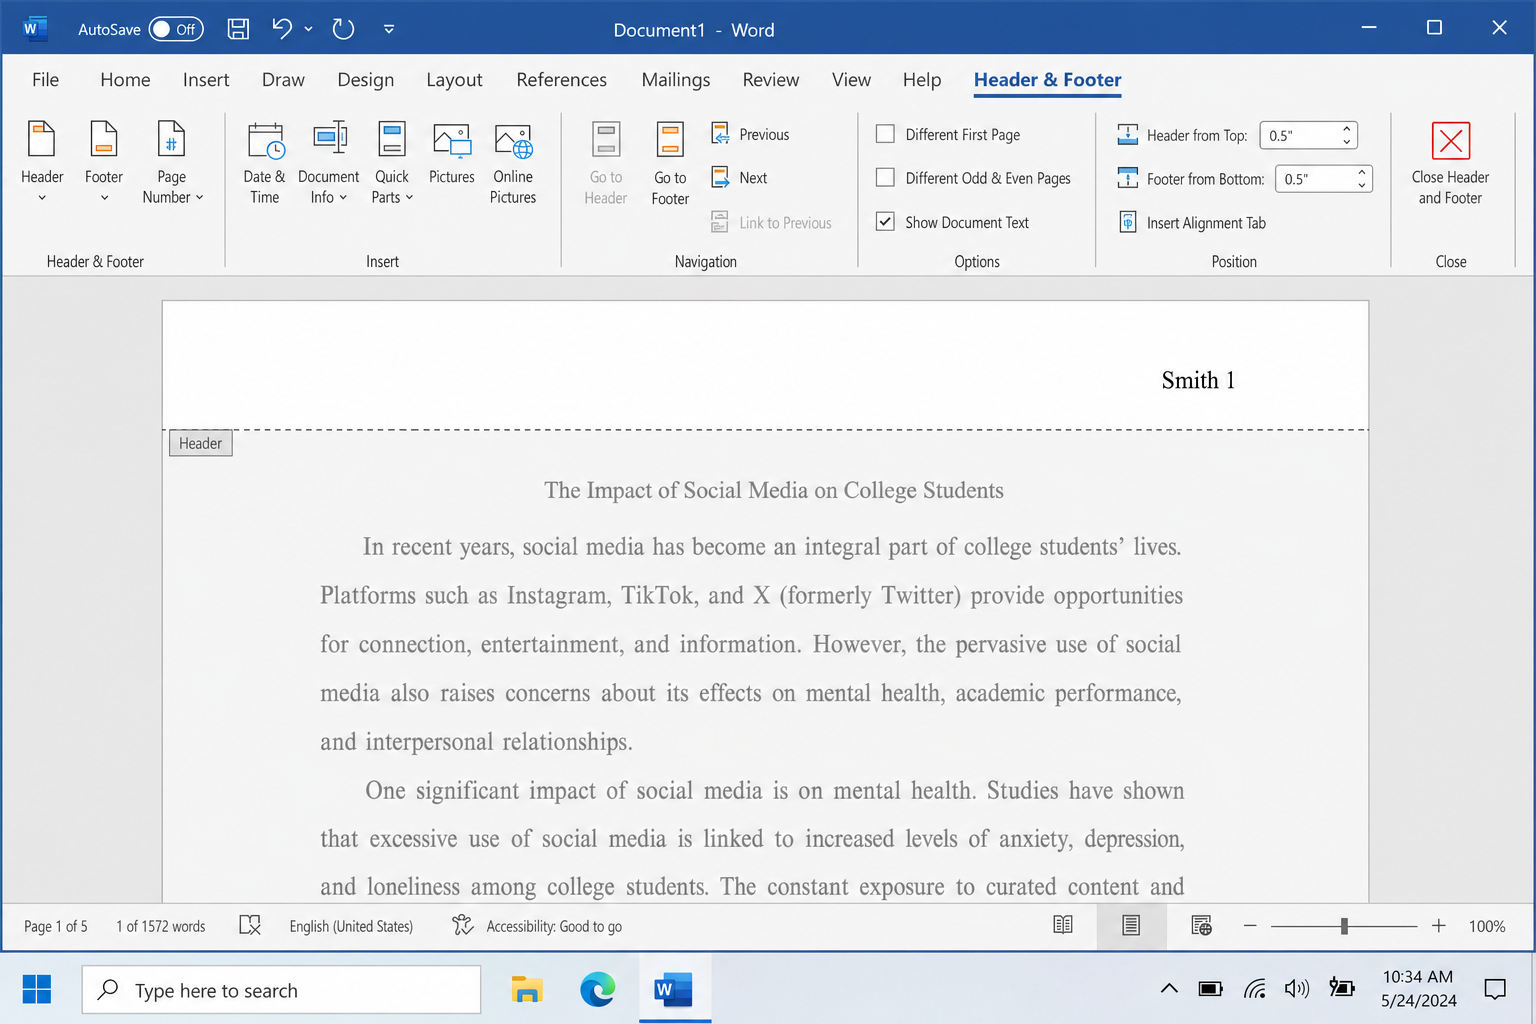Jump to the Next header
Image resolution: width=1536 pixels, height=1024 pixels.
(x=739, y=178)
